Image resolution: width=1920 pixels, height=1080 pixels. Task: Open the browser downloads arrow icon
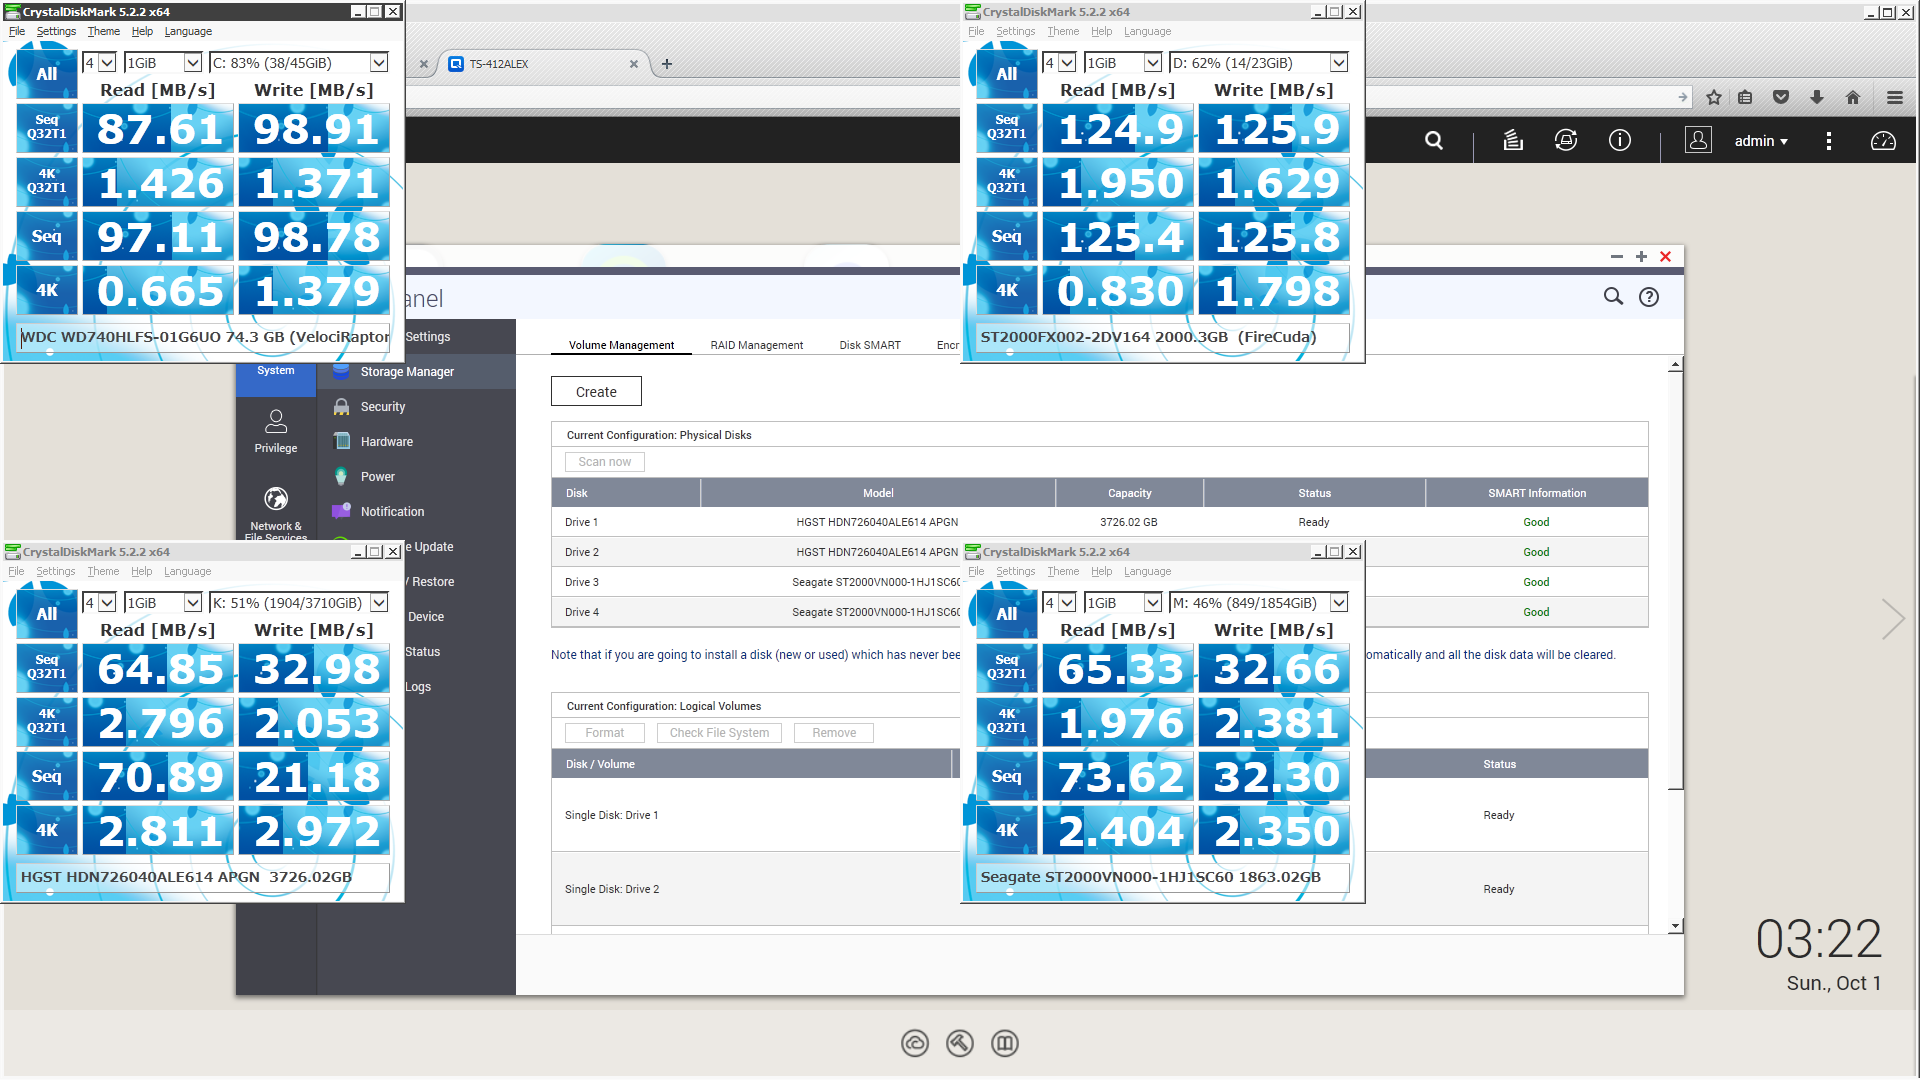click(x=1817, y=97)
